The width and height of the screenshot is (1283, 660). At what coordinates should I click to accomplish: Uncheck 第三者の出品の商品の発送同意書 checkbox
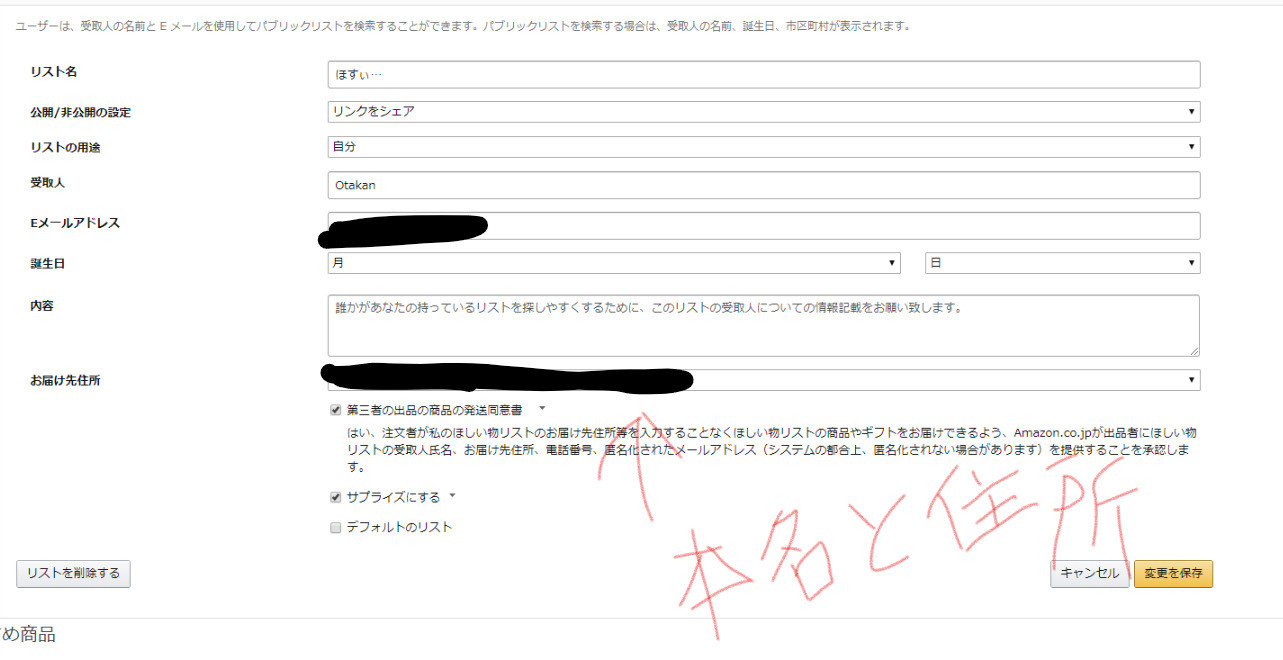coord(336,410)
